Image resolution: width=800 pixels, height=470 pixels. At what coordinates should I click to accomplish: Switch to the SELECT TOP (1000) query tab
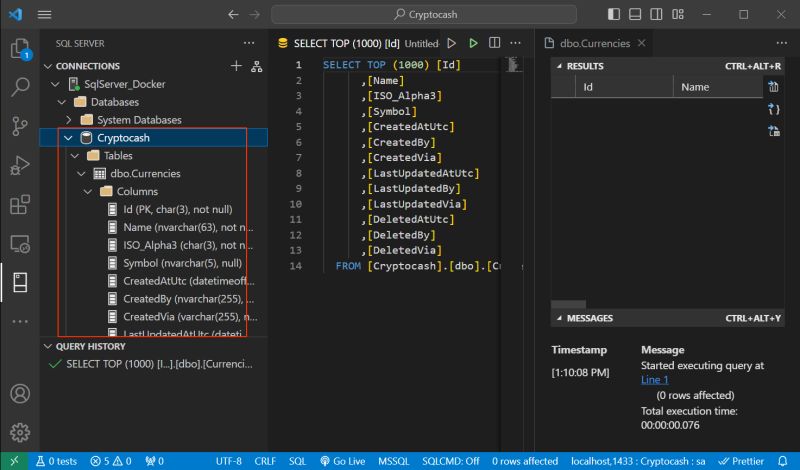point(357,43)
